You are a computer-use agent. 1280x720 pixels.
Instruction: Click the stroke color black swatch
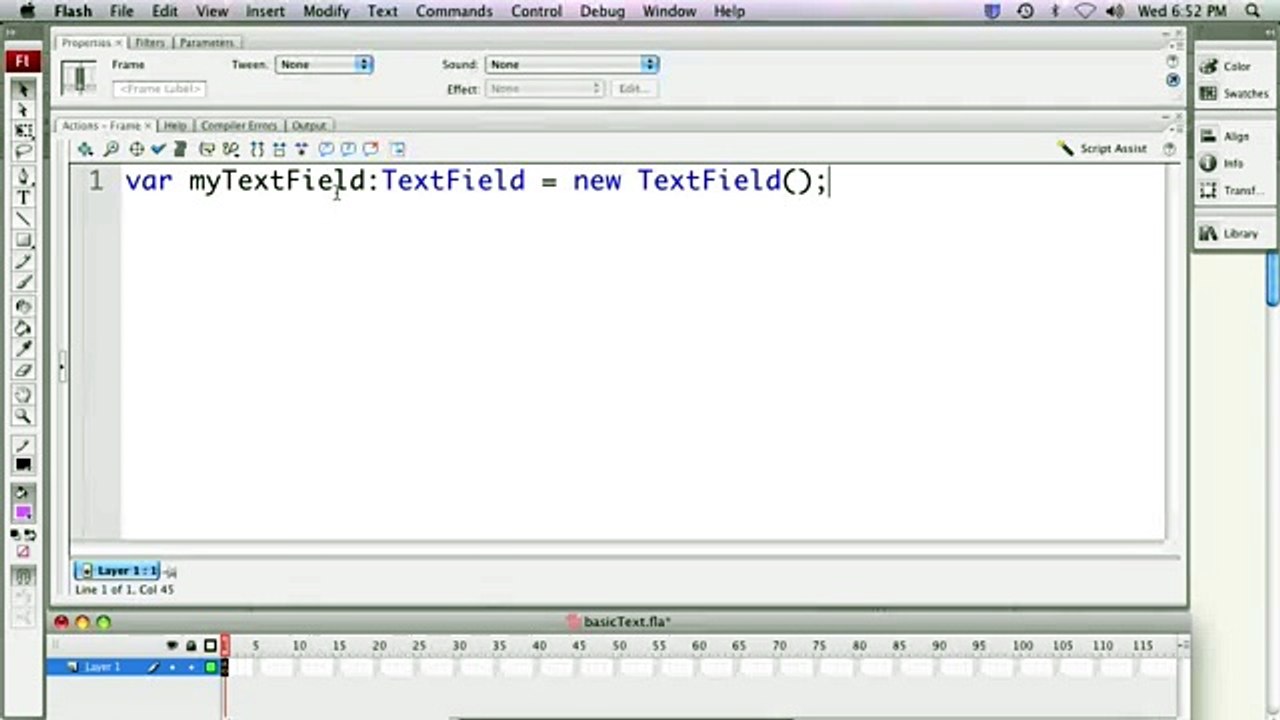coord(23,466)
